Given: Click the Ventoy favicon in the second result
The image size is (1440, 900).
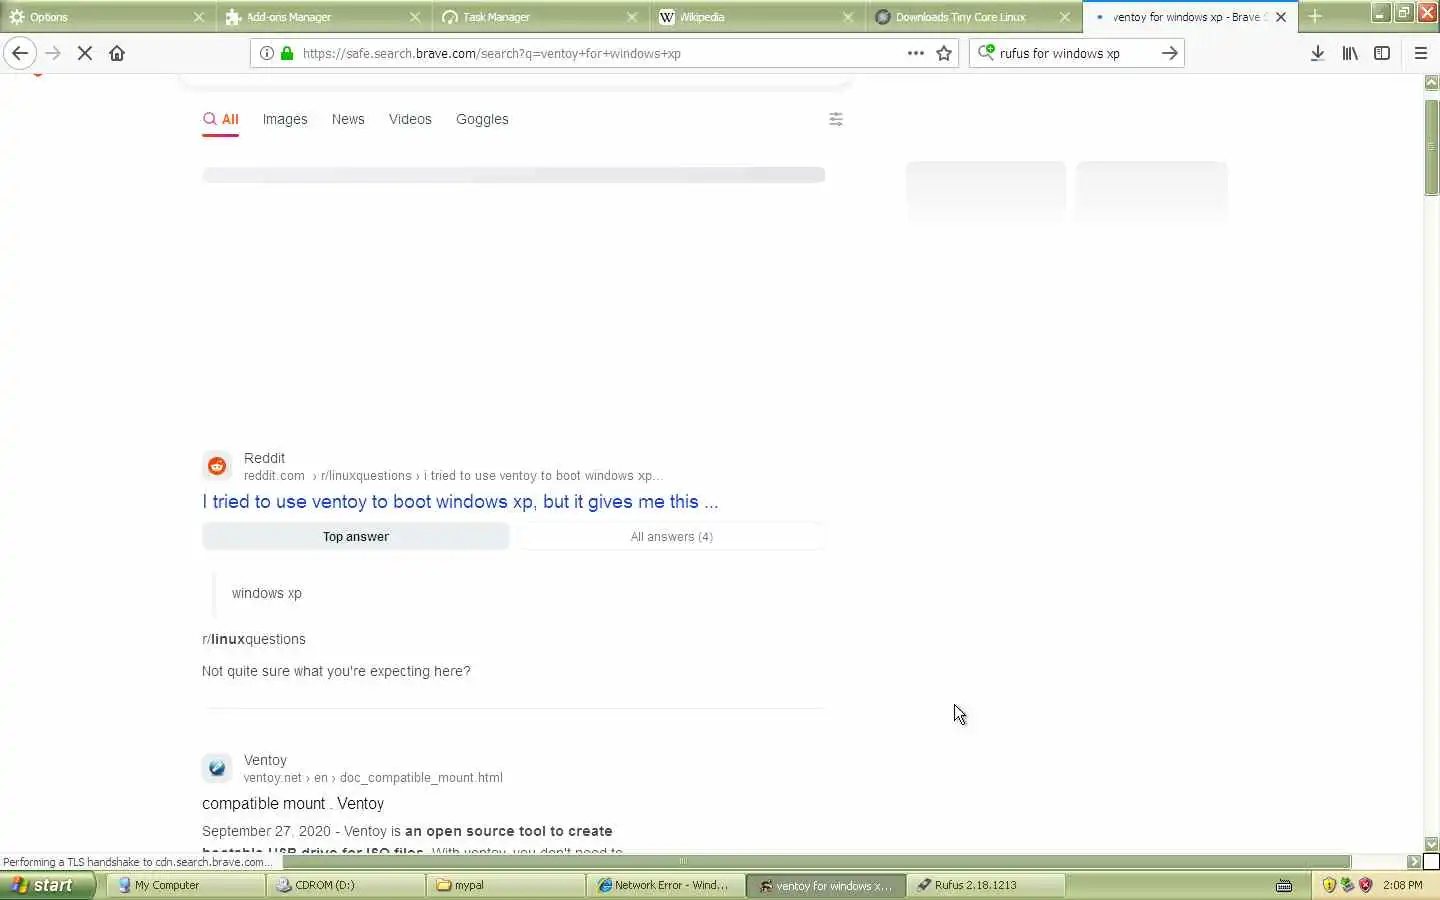Looking at the screenshot, I should pos(217,768).
